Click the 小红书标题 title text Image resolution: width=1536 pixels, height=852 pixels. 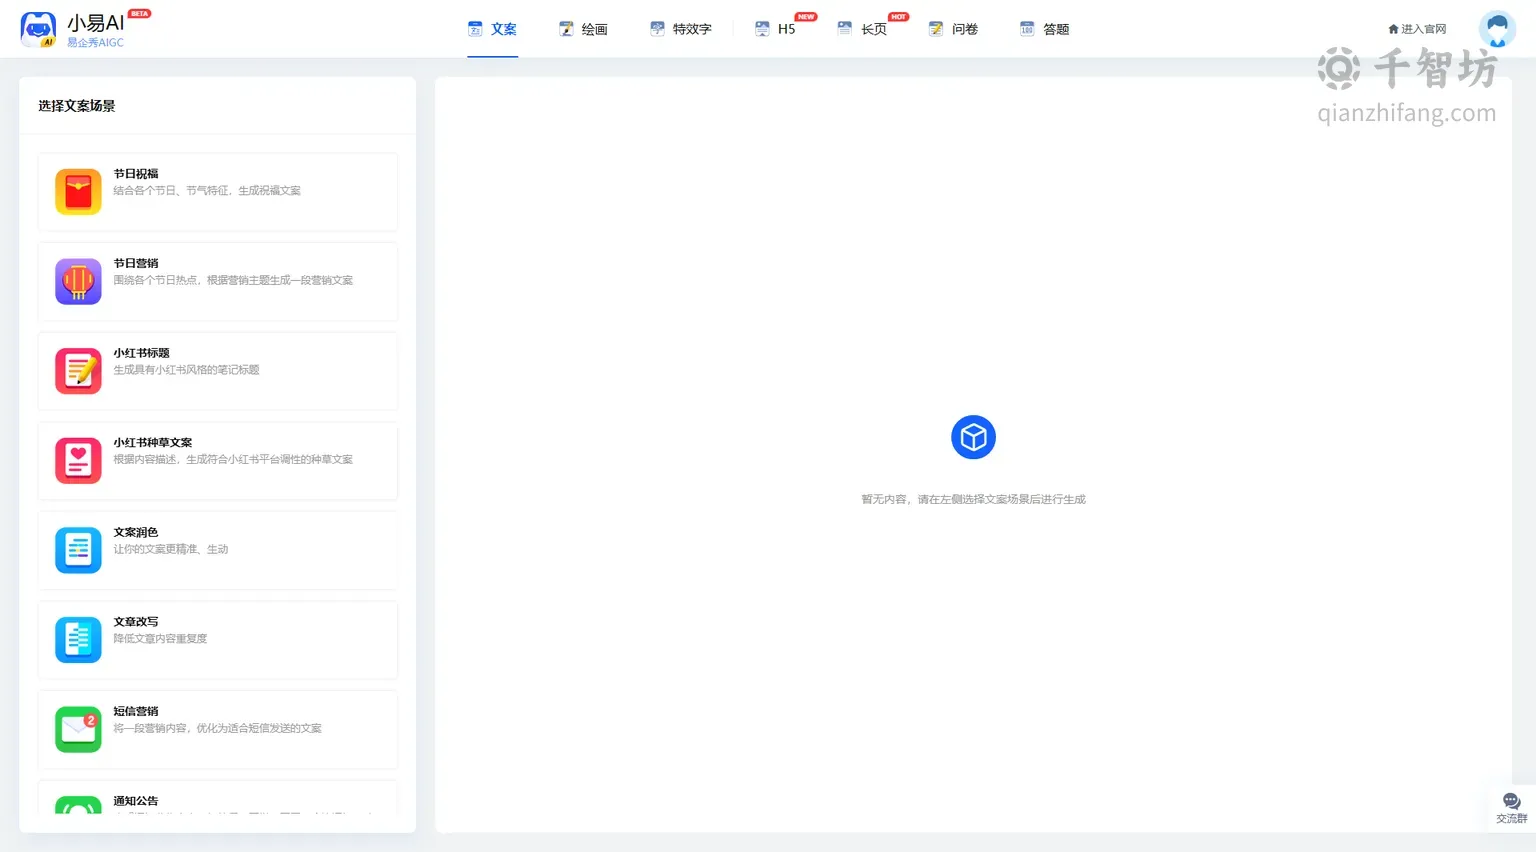(141, 353)
